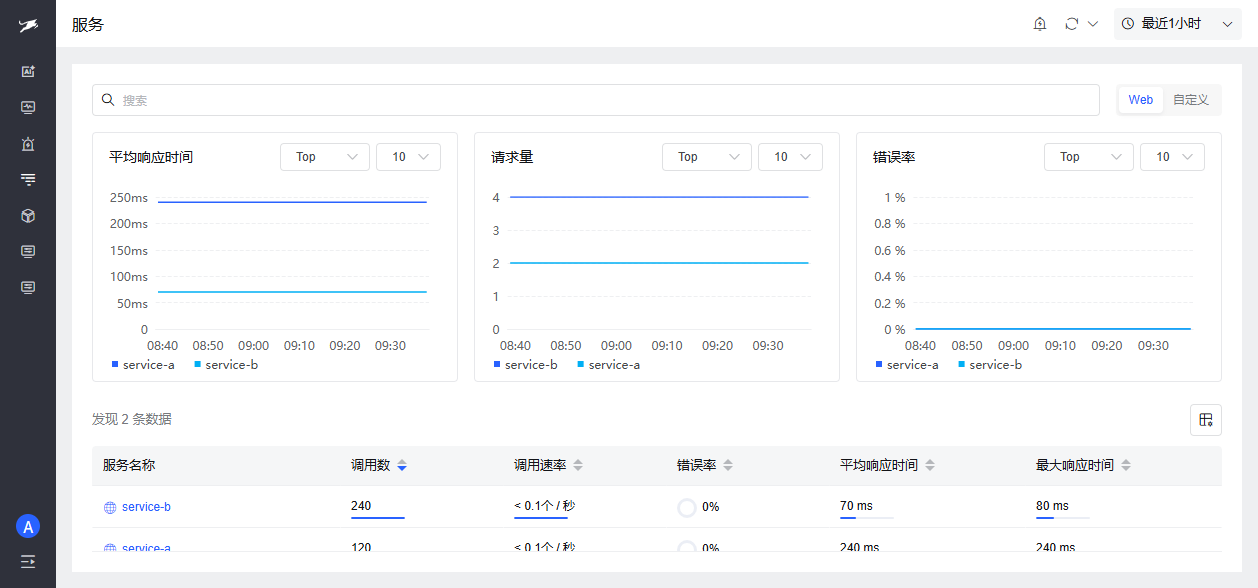The image size is (1258, 588).
Task: Open the user avatar A
Action: click(28, 527)
